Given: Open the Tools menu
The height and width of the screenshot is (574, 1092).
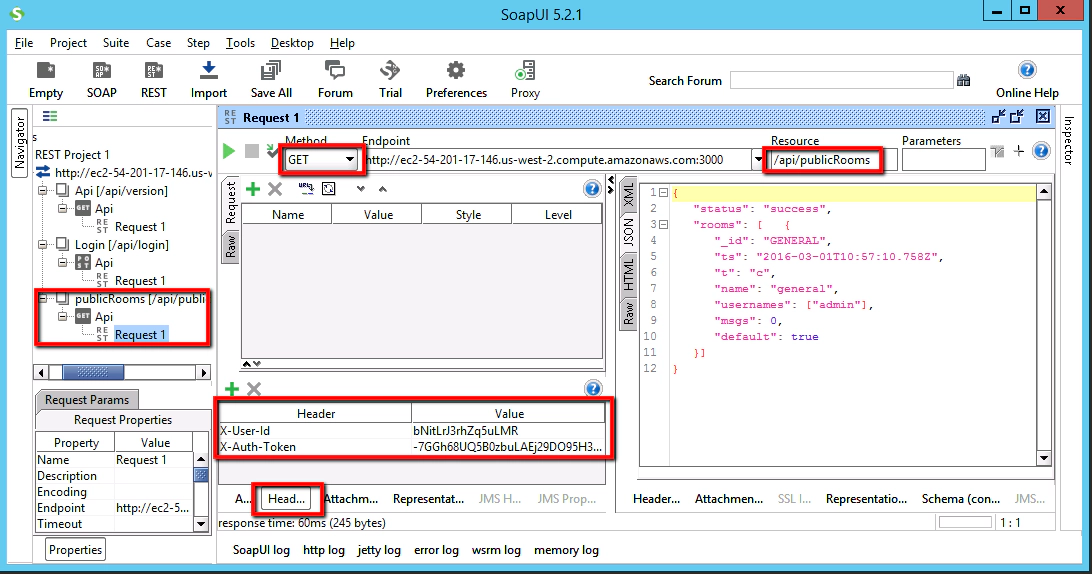Looking at the screenshot, I should coord(240,42).
